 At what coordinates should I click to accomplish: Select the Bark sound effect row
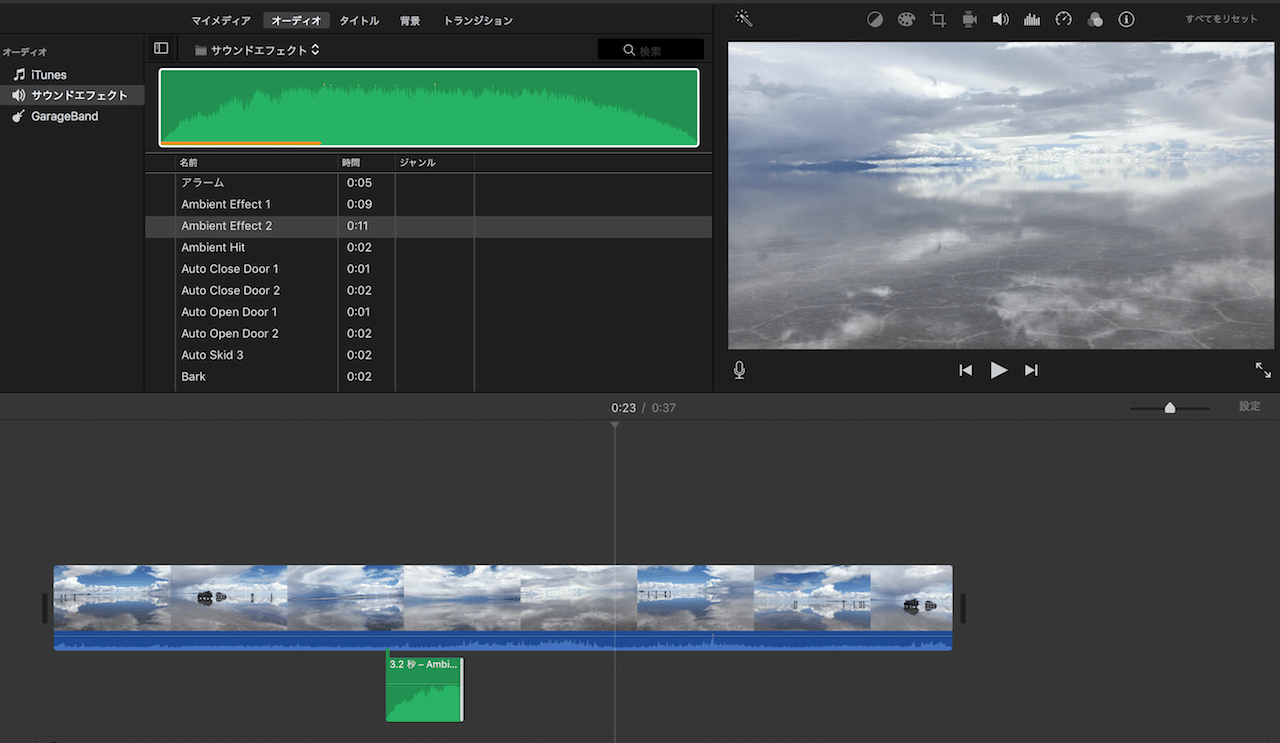(x=429, y=377)
